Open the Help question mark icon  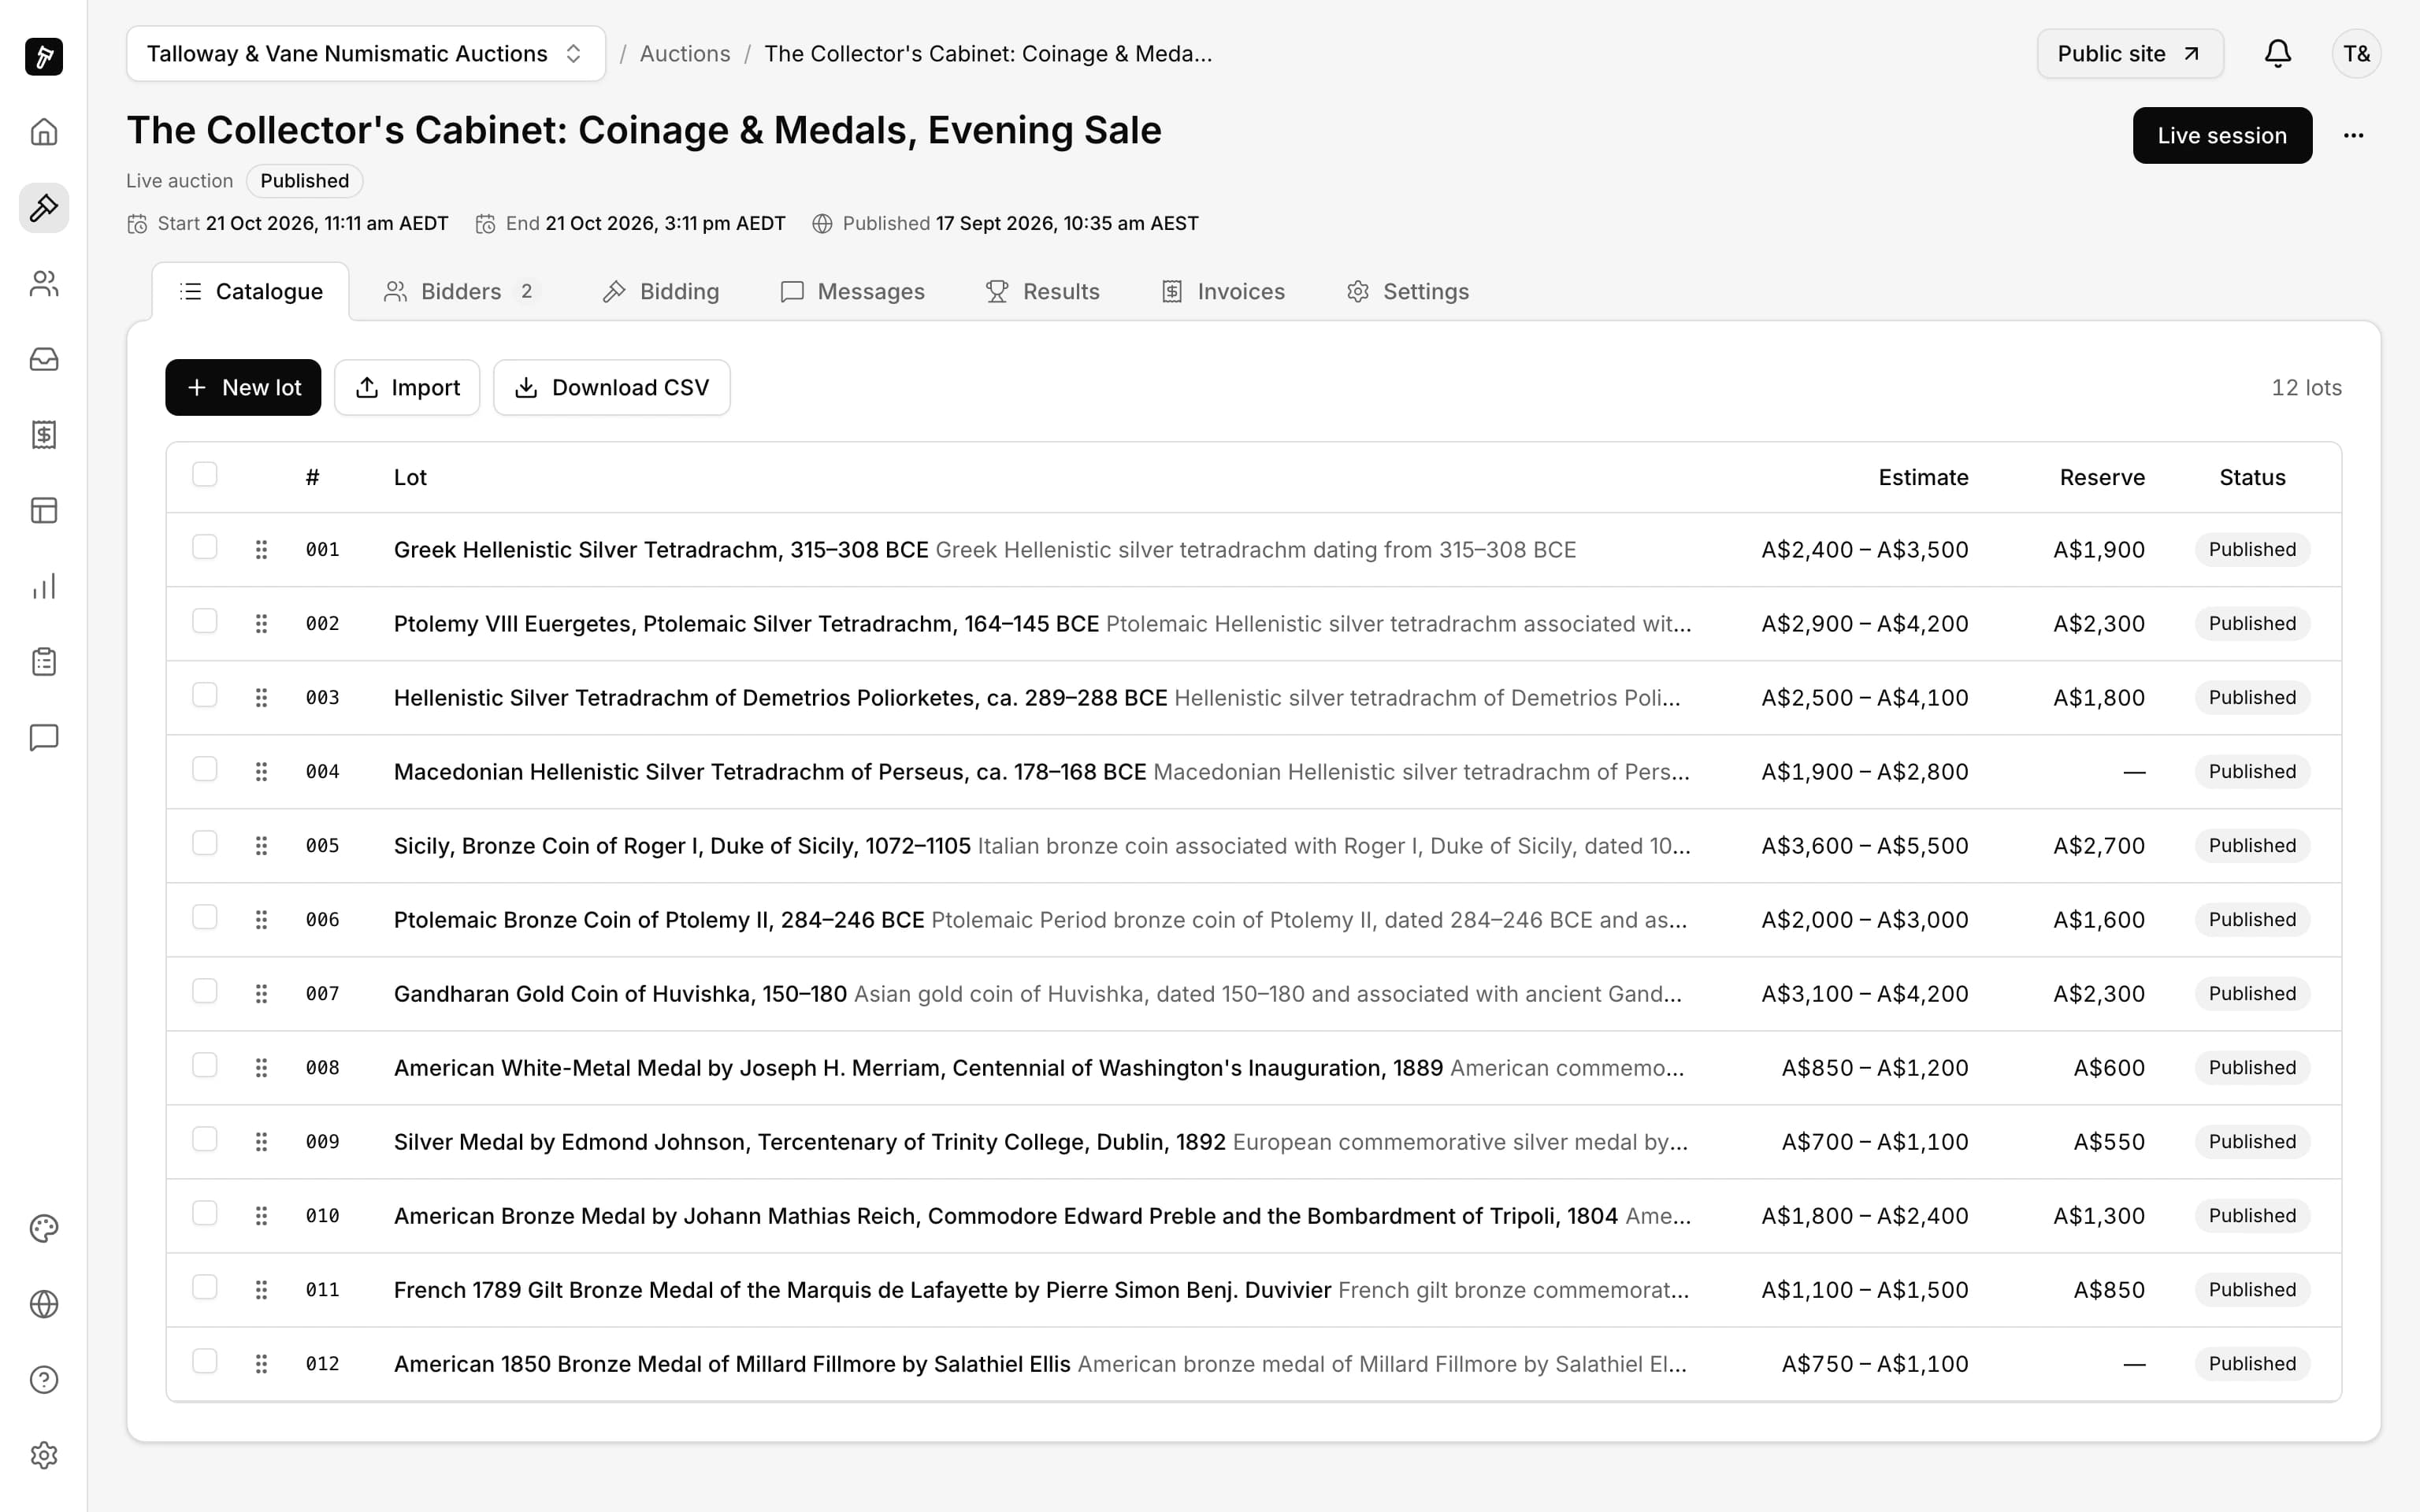pos(44,1380)
